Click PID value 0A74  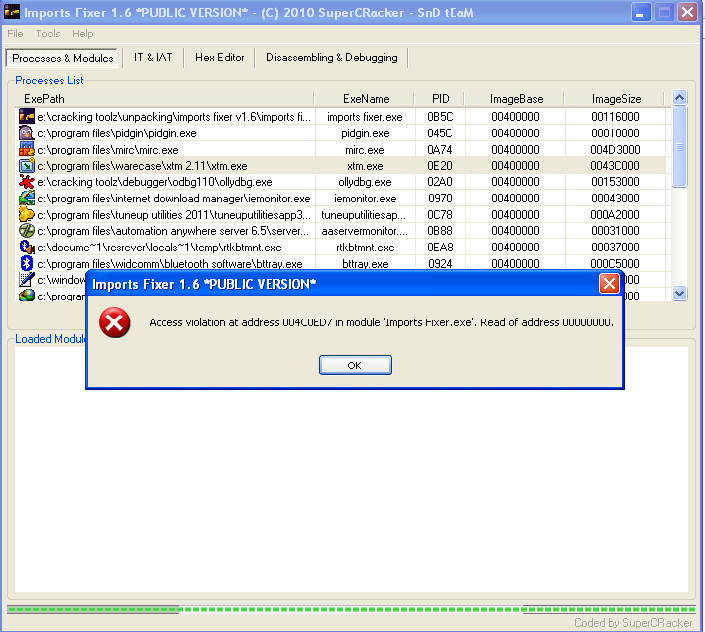click(x=440, y=150)
